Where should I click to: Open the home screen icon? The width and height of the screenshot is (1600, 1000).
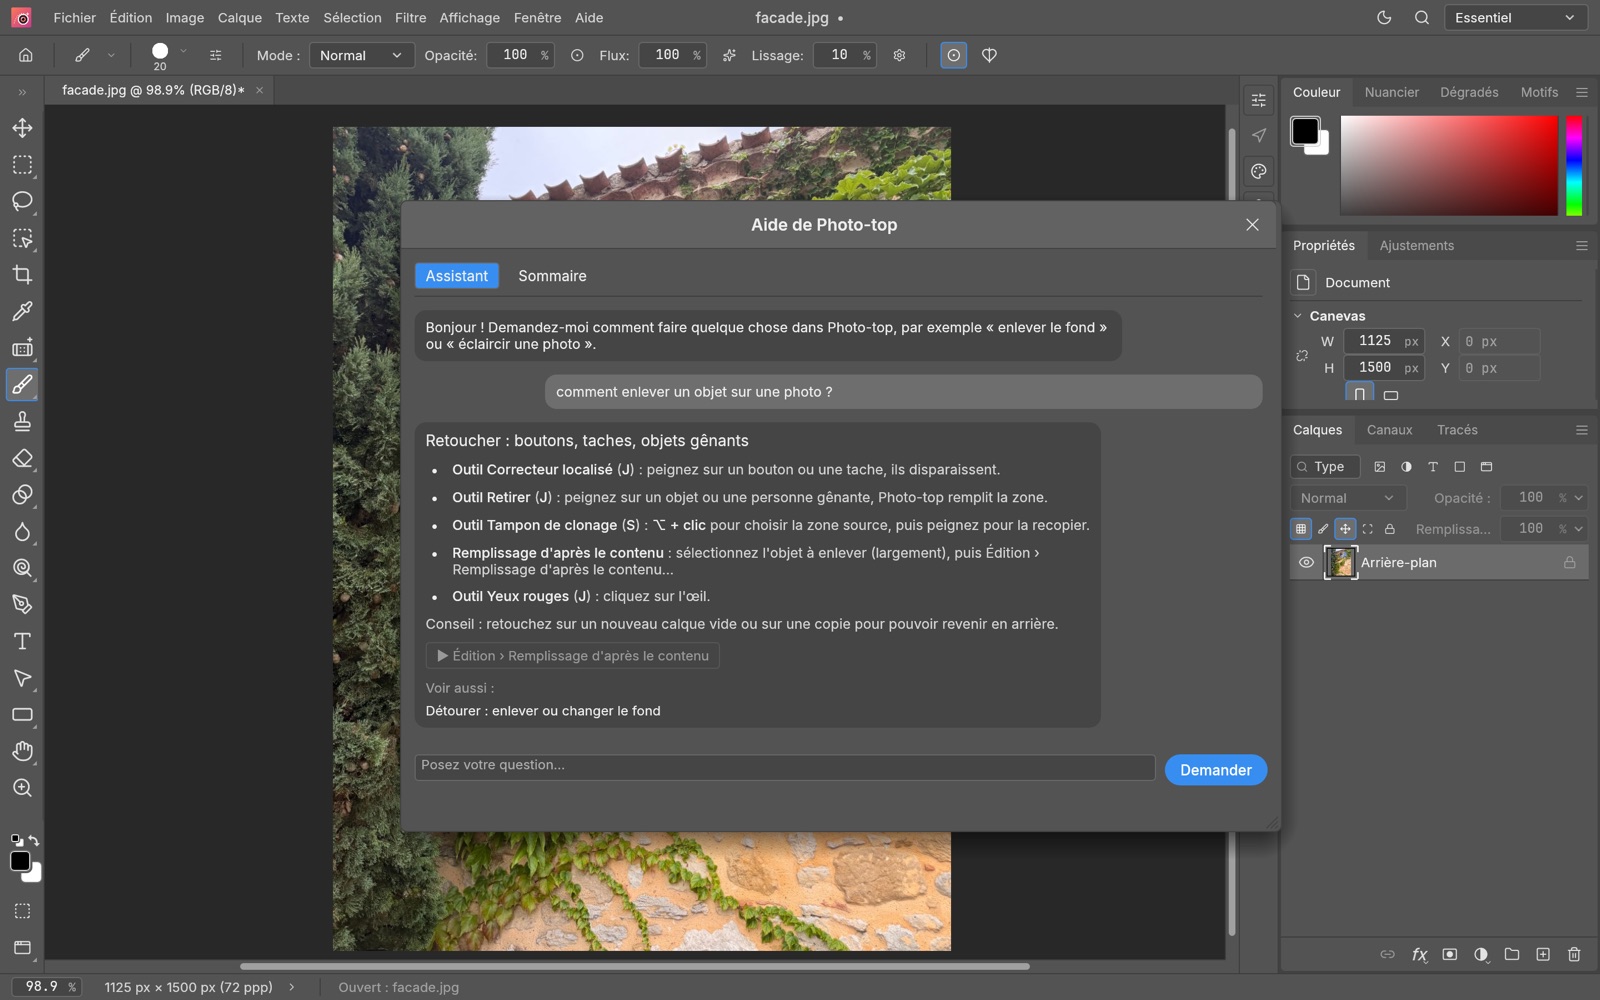click(x=26, y=55)
